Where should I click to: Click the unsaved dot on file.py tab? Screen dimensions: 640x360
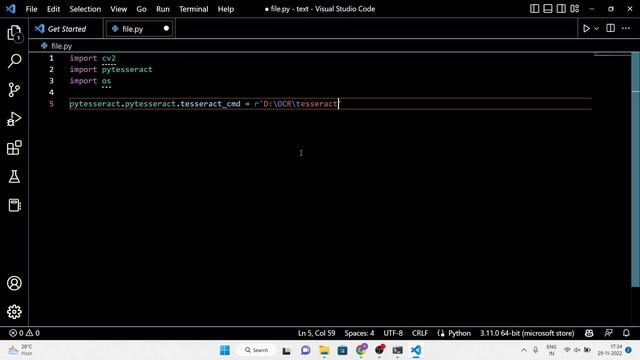(x=166, y=29)
